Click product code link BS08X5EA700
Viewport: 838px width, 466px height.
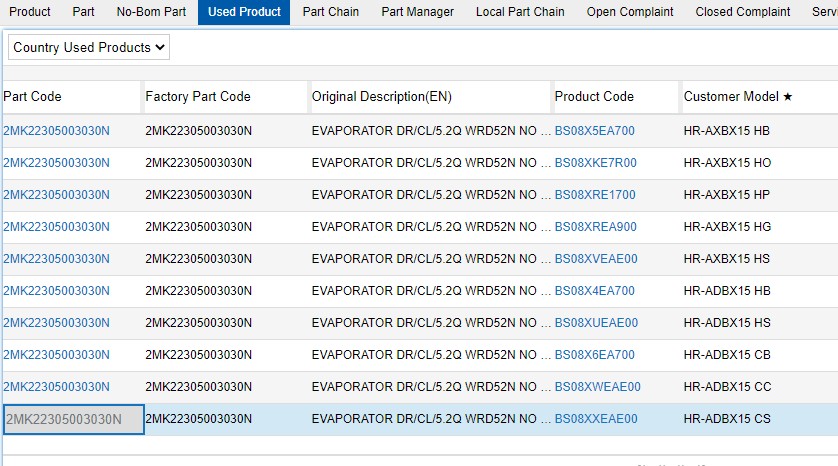point(594,131)
